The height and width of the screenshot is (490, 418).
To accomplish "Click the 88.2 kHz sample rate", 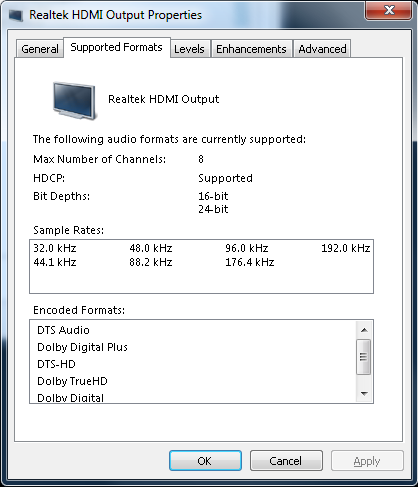I will pyautogui.click(x=151, y=262).
